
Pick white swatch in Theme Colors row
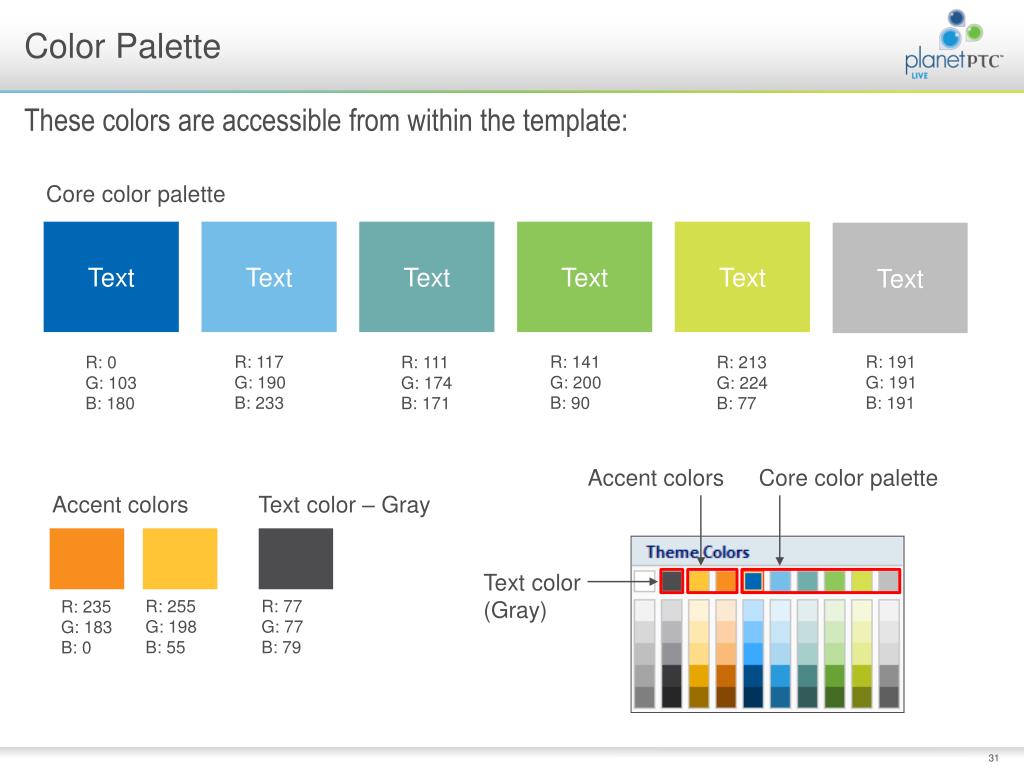[645, 581]
